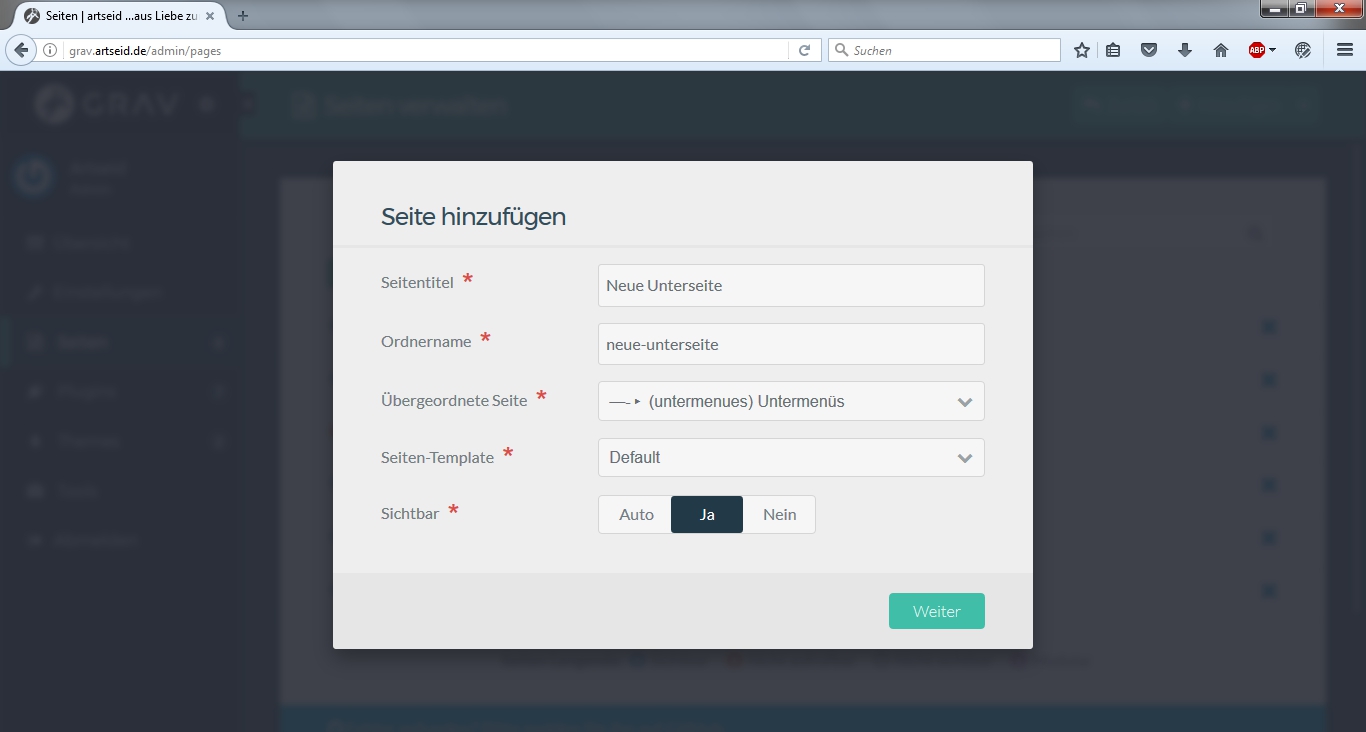Show site information icon in address bar
The width and height of the screenshot is (1366, 732).
coord(50,50)
